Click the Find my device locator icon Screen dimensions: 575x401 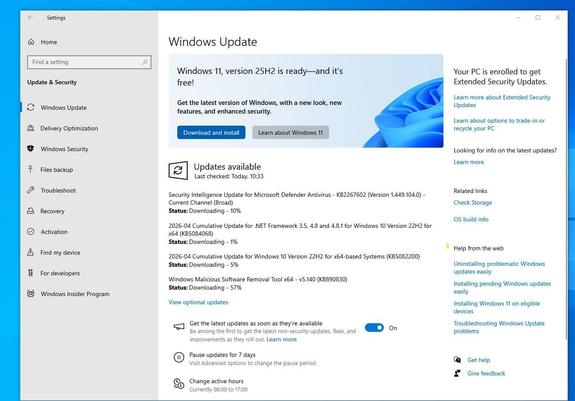(x=31, y=252)
